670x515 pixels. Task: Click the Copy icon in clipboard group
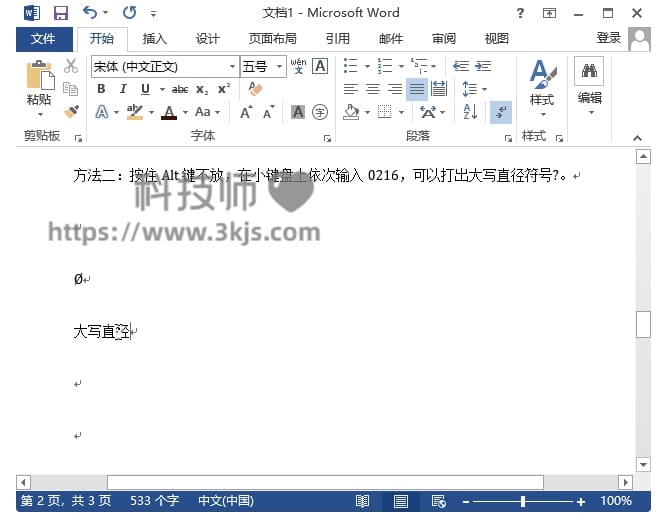tap(71, 89)
